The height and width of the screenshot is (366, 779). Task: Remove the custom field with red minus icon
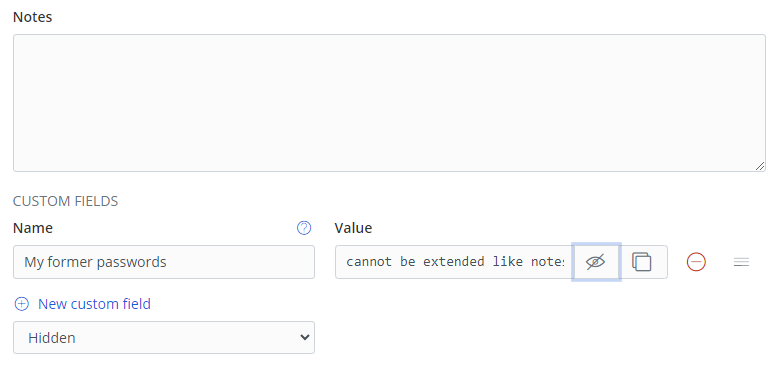pos(696,262)
